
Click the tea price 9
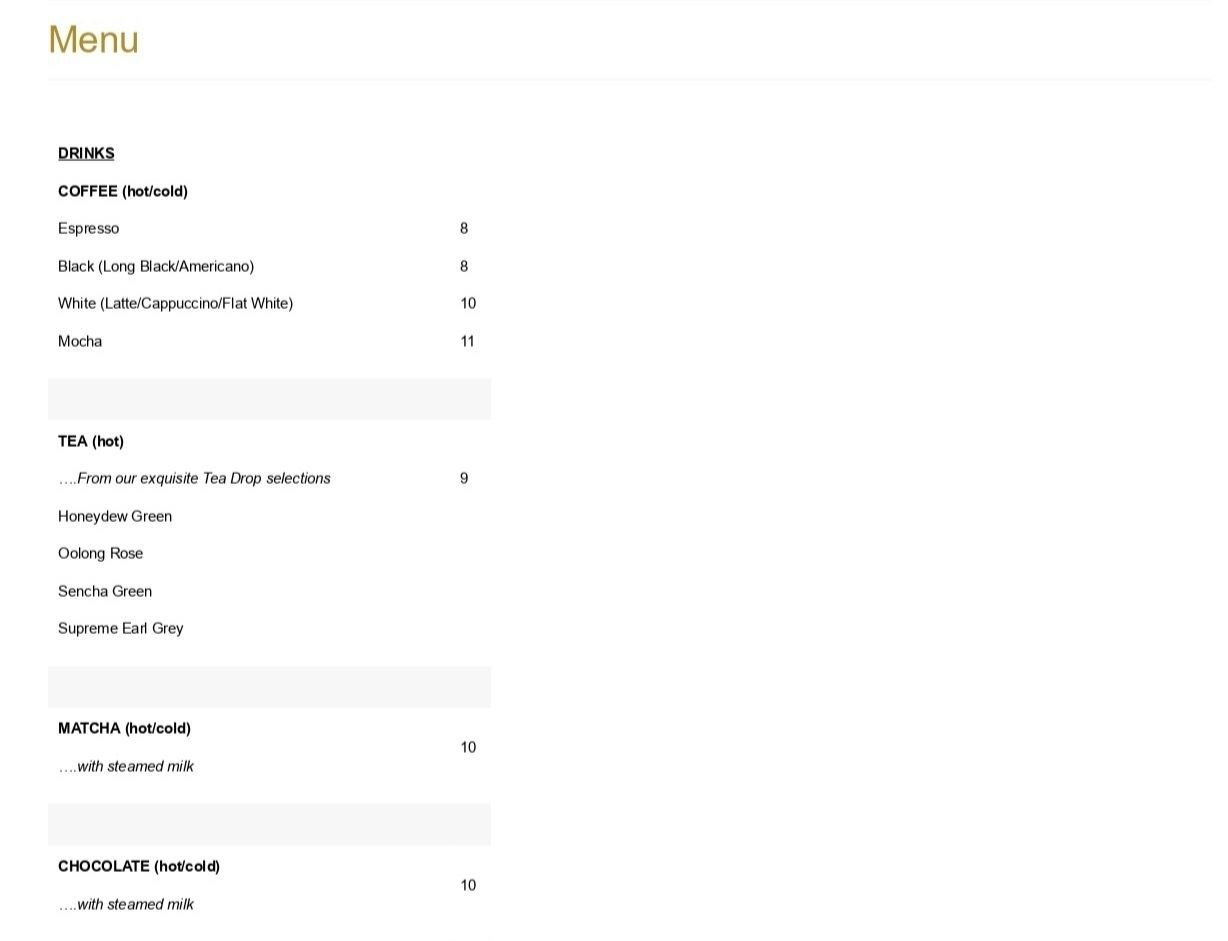click(x=464, y=478)
